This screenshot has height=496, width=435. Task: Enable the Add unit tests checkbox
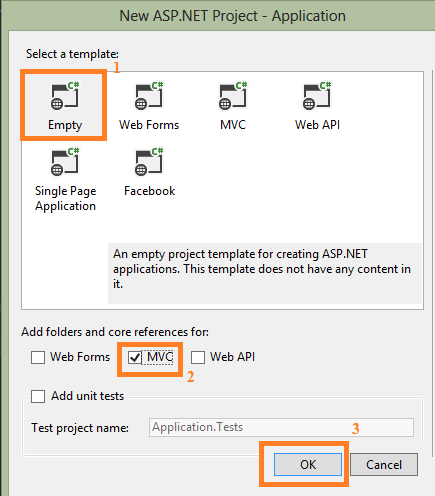coord(38,396)
